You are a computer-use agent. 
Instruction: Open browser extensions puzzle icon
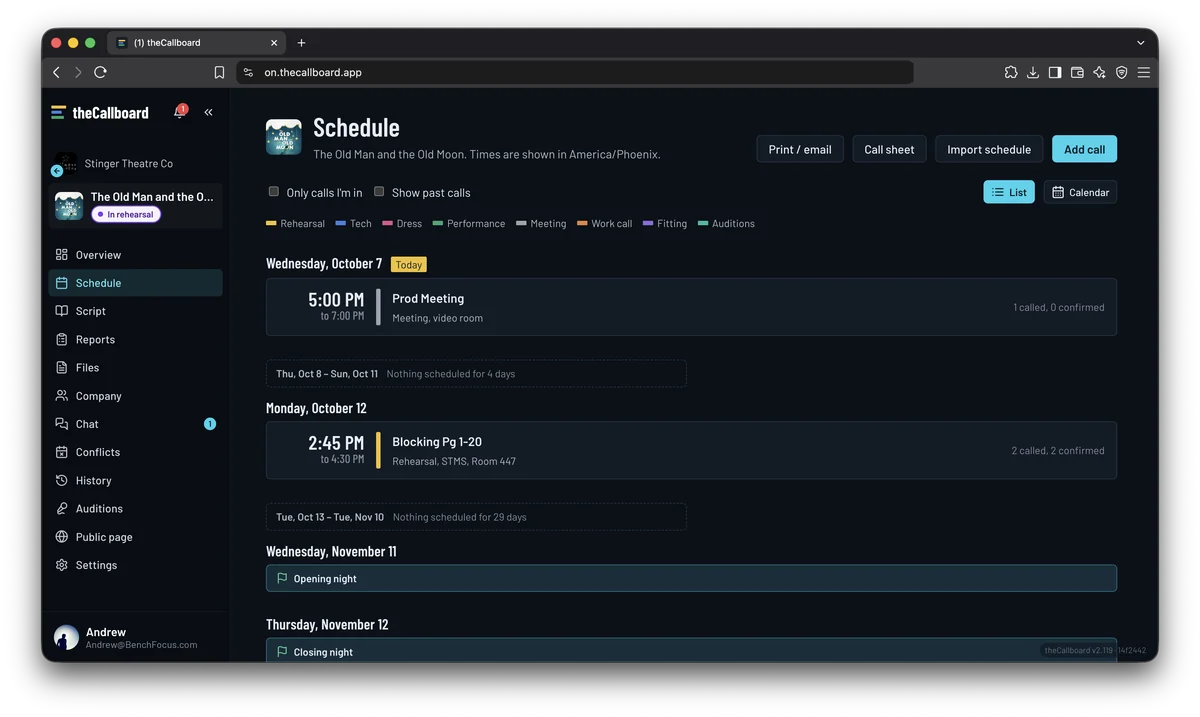coord(1011,72)
